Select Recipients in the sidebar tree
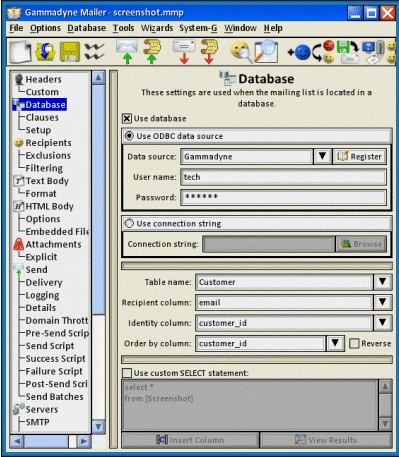The image size is (399, 457). click(48, 143)
